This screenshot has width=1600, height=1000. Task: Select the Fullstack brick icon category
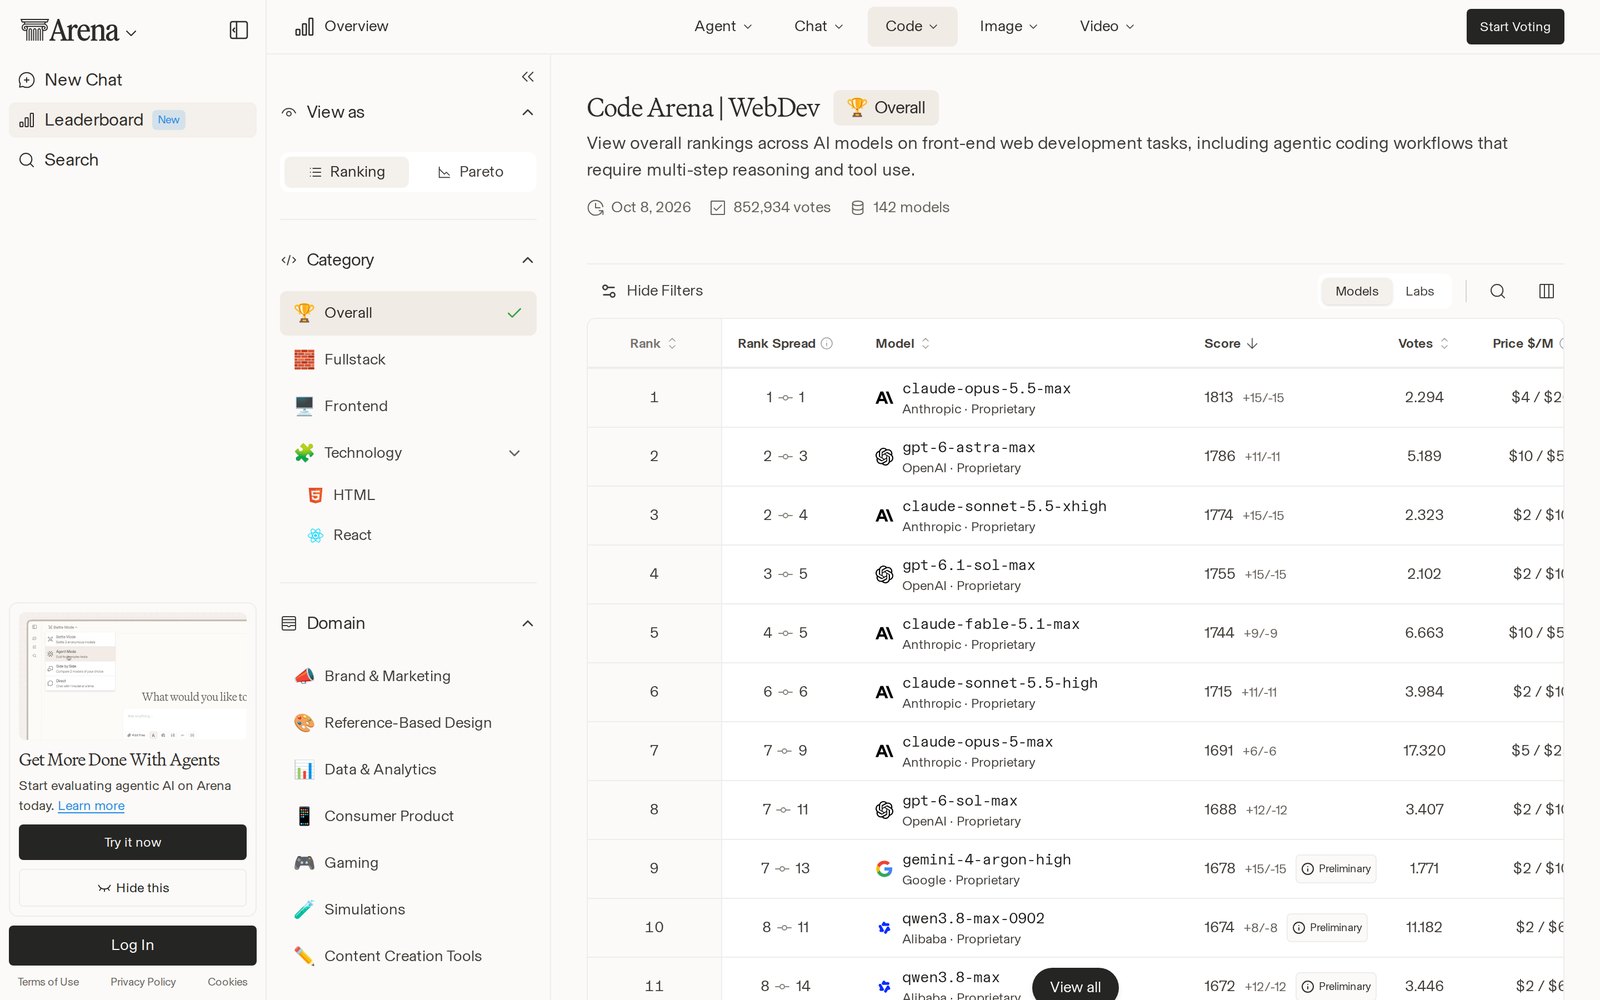coord(304,359)
